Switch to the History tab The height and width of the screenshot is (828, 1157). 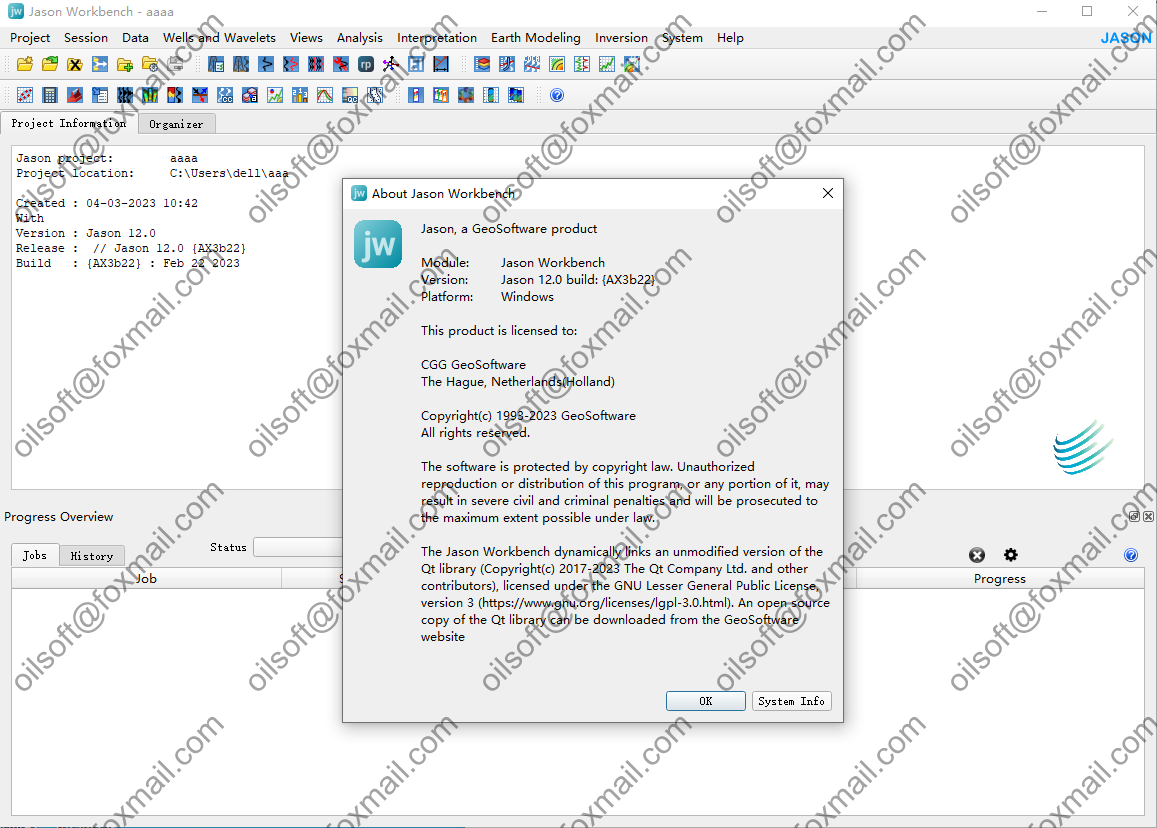(x=91, y=556)
